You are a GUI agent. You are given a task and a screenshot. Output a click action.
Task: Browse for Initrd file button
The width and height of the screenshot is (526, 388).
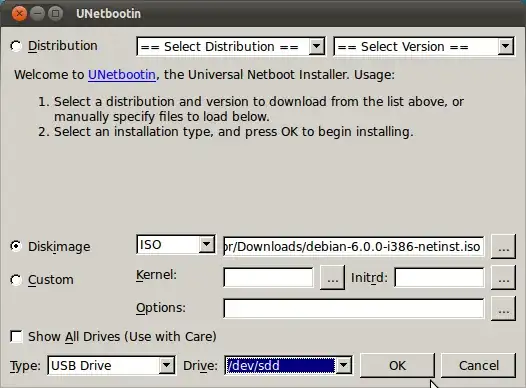tap(503, 277)
